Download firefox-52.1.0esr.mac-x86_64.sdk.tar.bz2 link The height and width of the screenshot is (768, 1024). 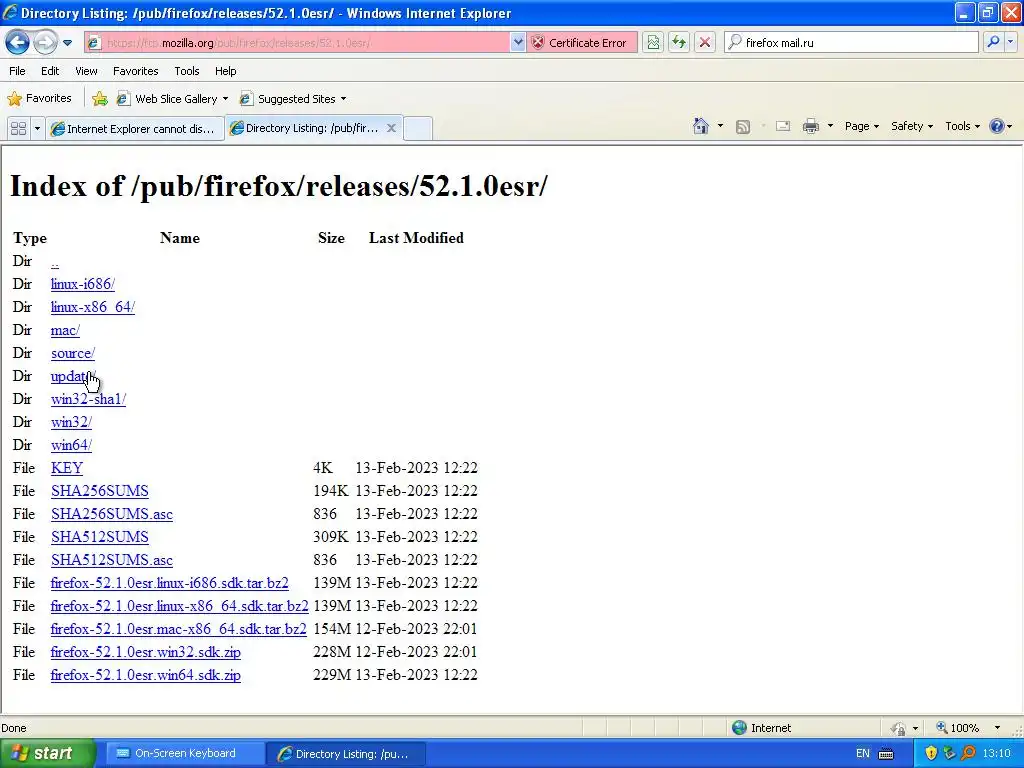pos(178,629)
